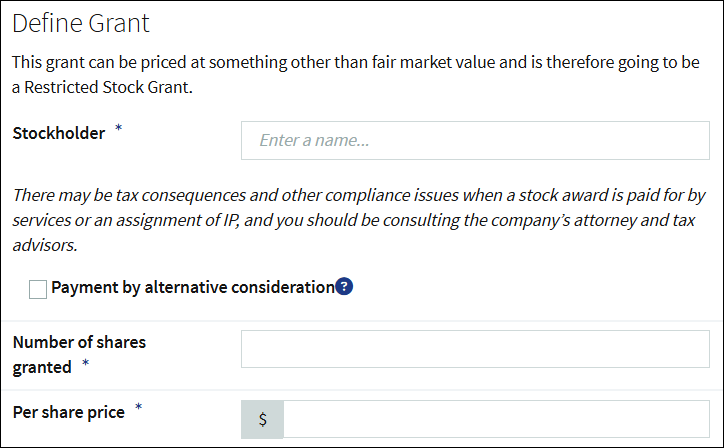Toggle checkbox via its Payment by alternative consideration label
The height and width of the screenshot is (448, 724).
click(193, 287)
